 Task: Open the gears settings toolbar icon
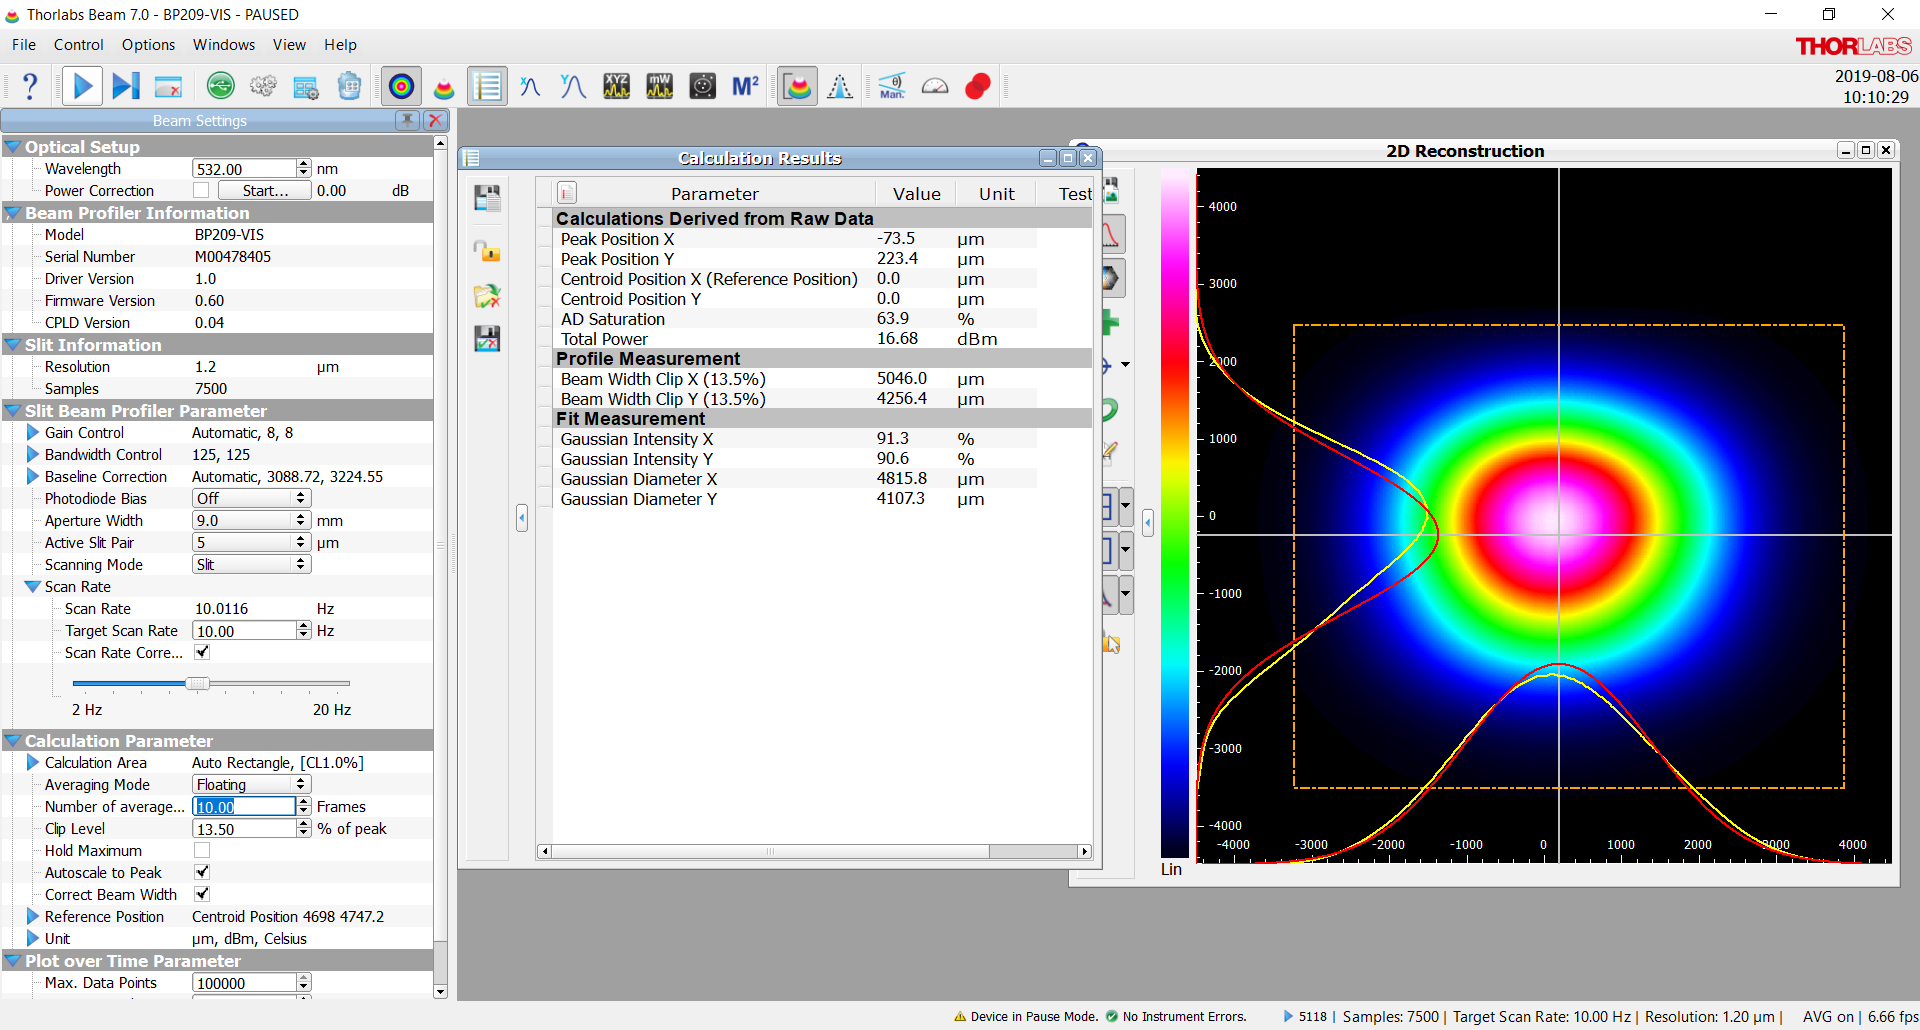click(264, 87)
